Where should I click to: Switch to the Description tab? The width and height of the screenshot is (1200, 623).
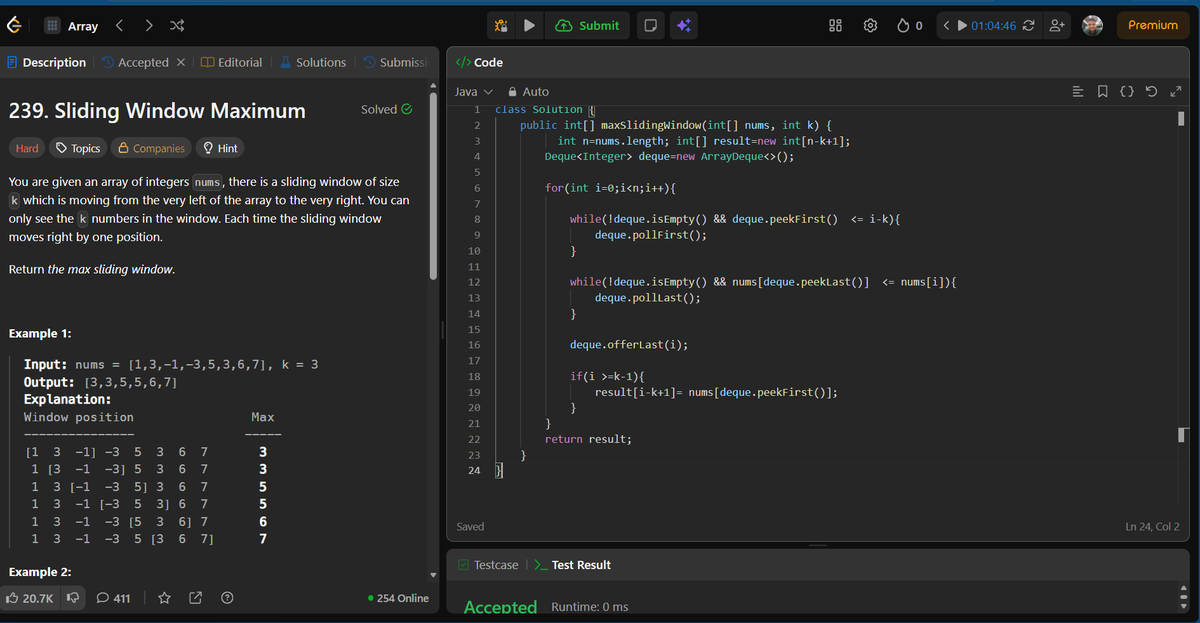click(x=46, y=62)
